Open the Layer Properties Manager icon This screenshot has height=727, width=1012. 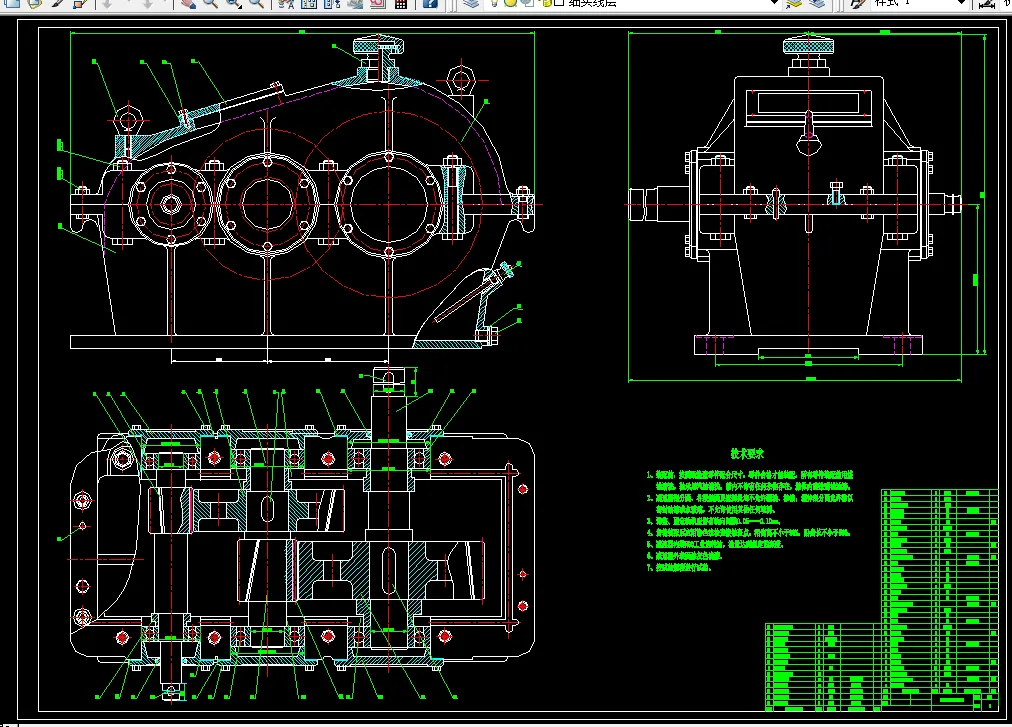(x=472, y=3)
